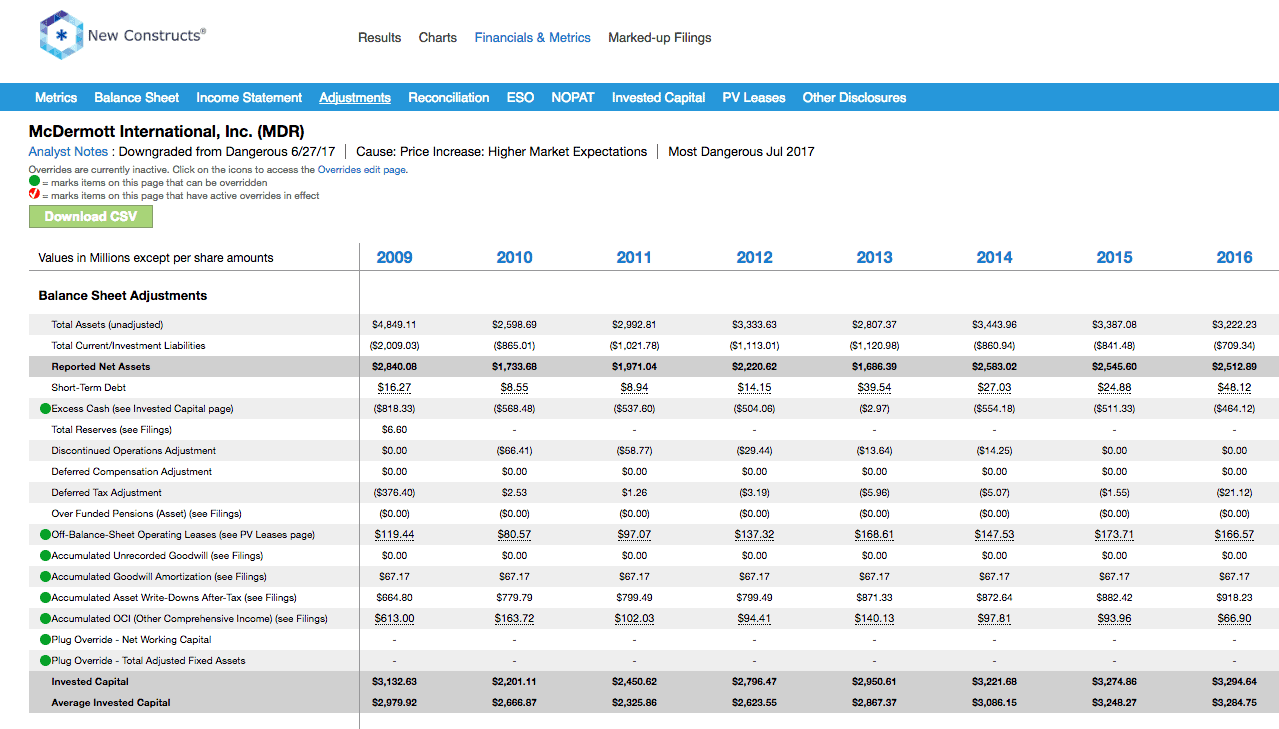The image size is (1279, 729).
Task: Click 2015 Operating Leases value $173.71
Action: coord(1114,534)
